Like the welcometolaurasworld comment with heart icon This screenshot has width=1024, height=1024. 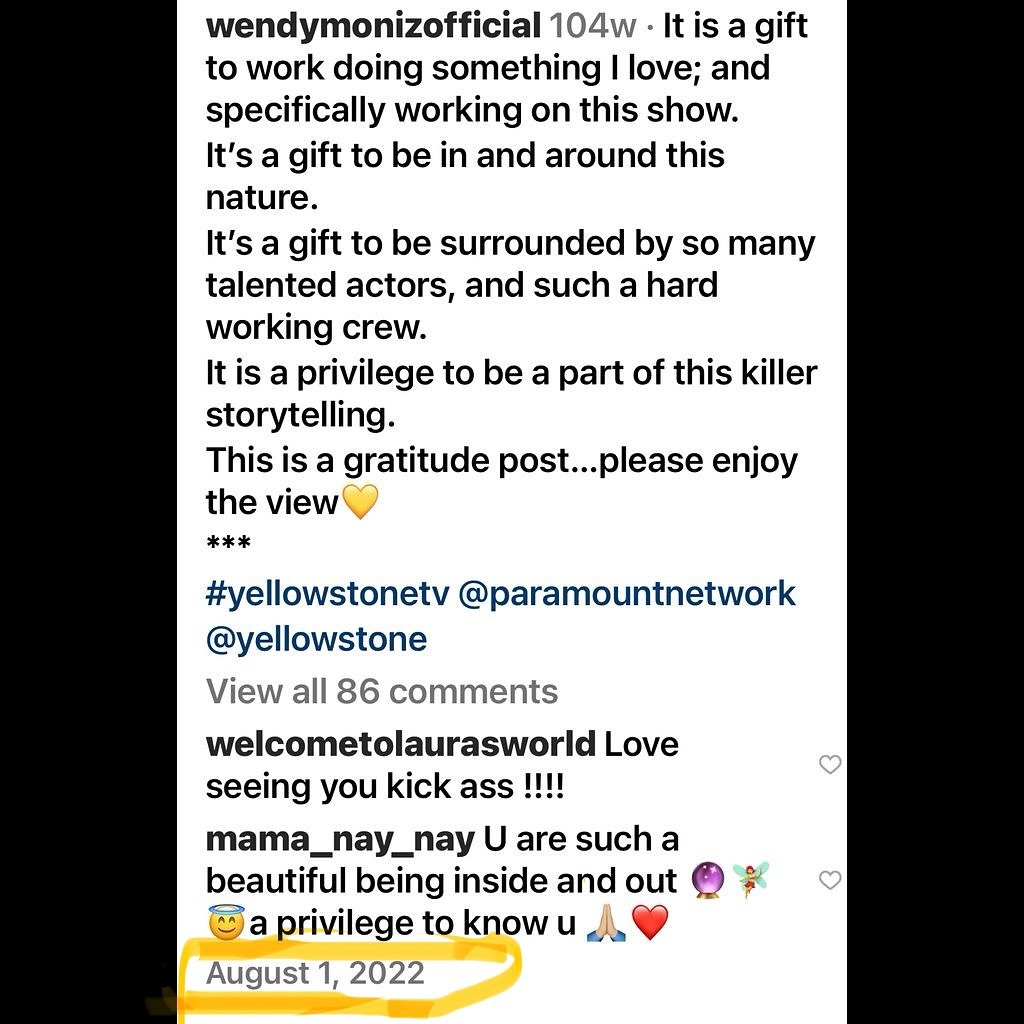[x=830, y=765]
